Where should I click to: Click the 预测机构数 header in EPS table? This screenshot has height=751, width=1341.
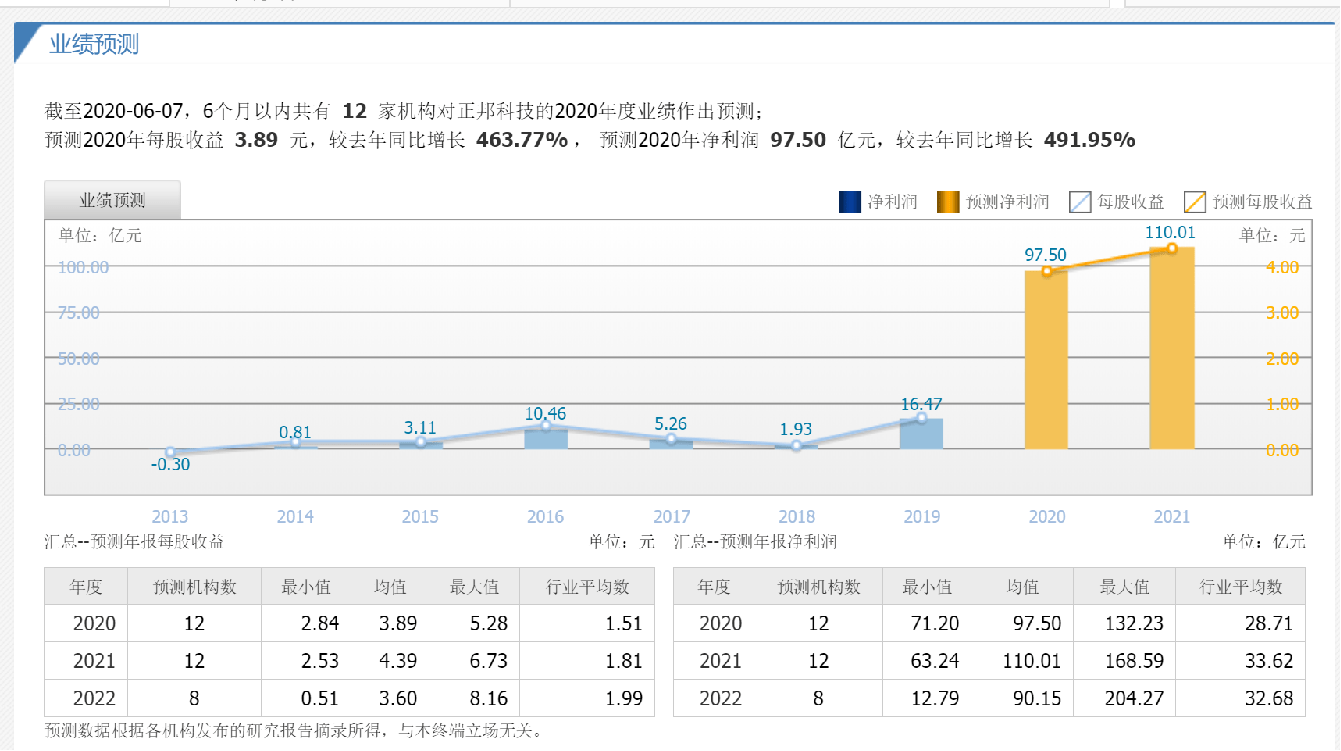tap(194, 587)
